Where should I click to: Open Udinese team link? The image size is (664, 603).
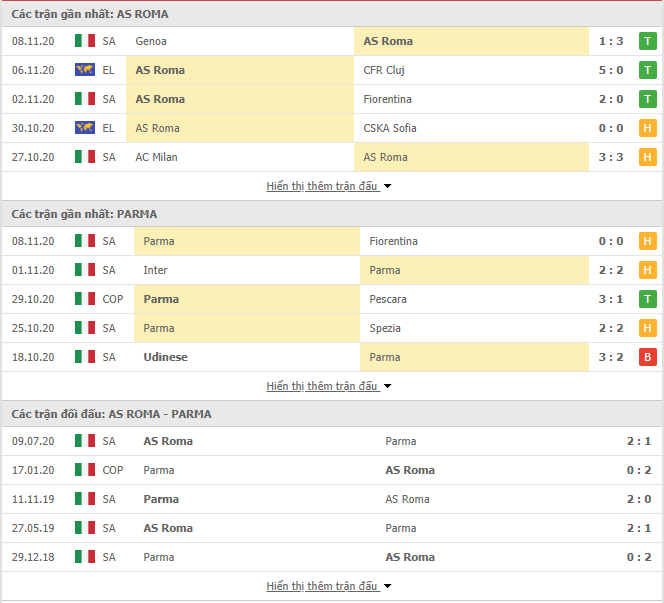click(165, 357)
